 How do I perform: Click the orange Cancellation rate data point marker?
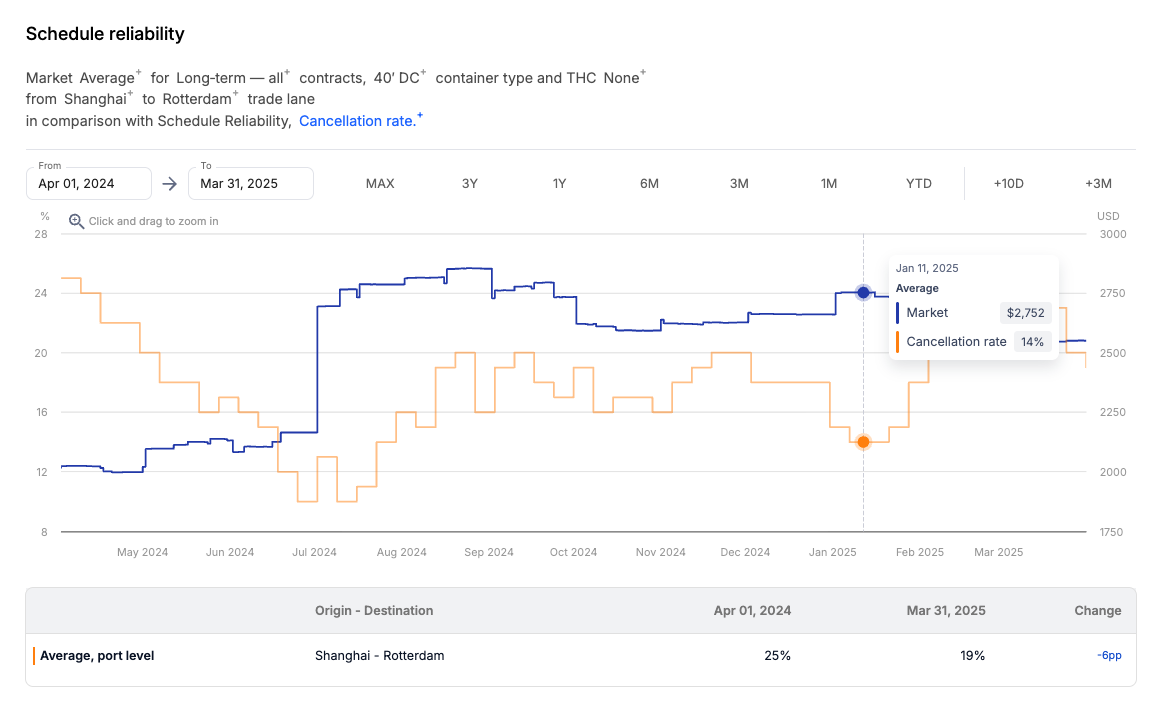863,441
